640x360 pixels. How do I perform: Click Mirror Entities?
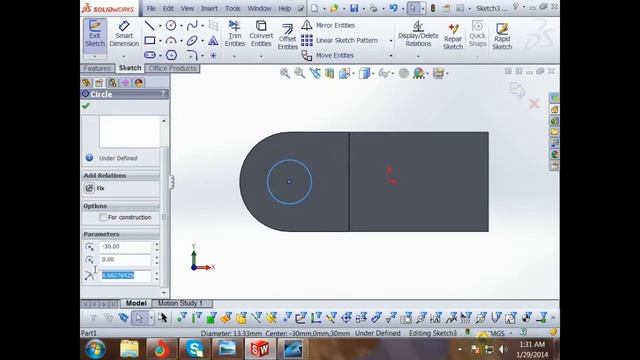point(329,25)
